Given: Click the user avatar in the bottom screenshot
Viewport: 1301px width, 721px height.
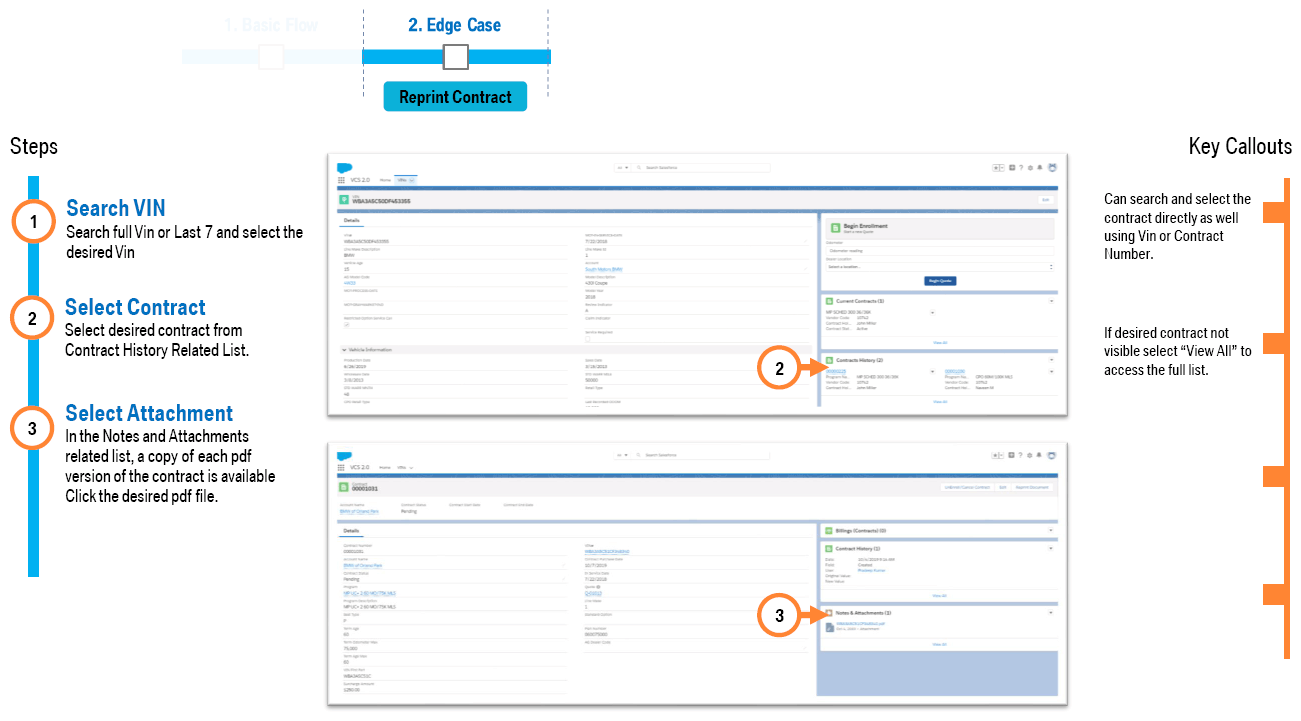Looking at the screenshot, I should (x=1052, y=454).
